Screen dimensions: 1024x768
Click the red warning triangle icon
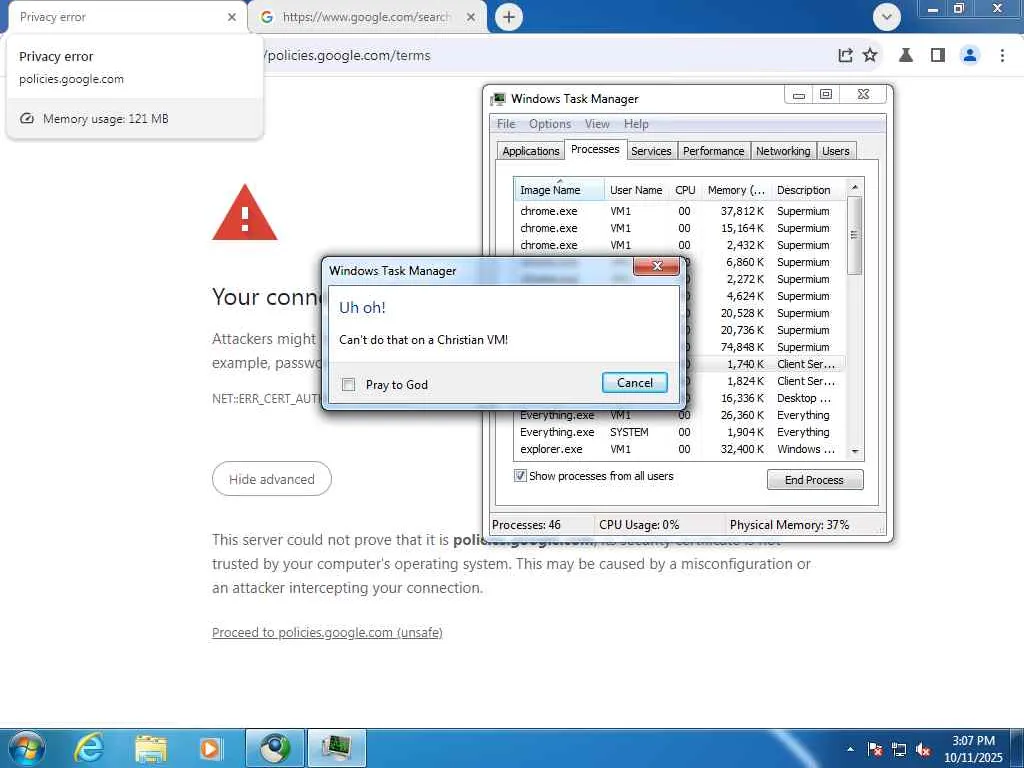click(245, 213)
